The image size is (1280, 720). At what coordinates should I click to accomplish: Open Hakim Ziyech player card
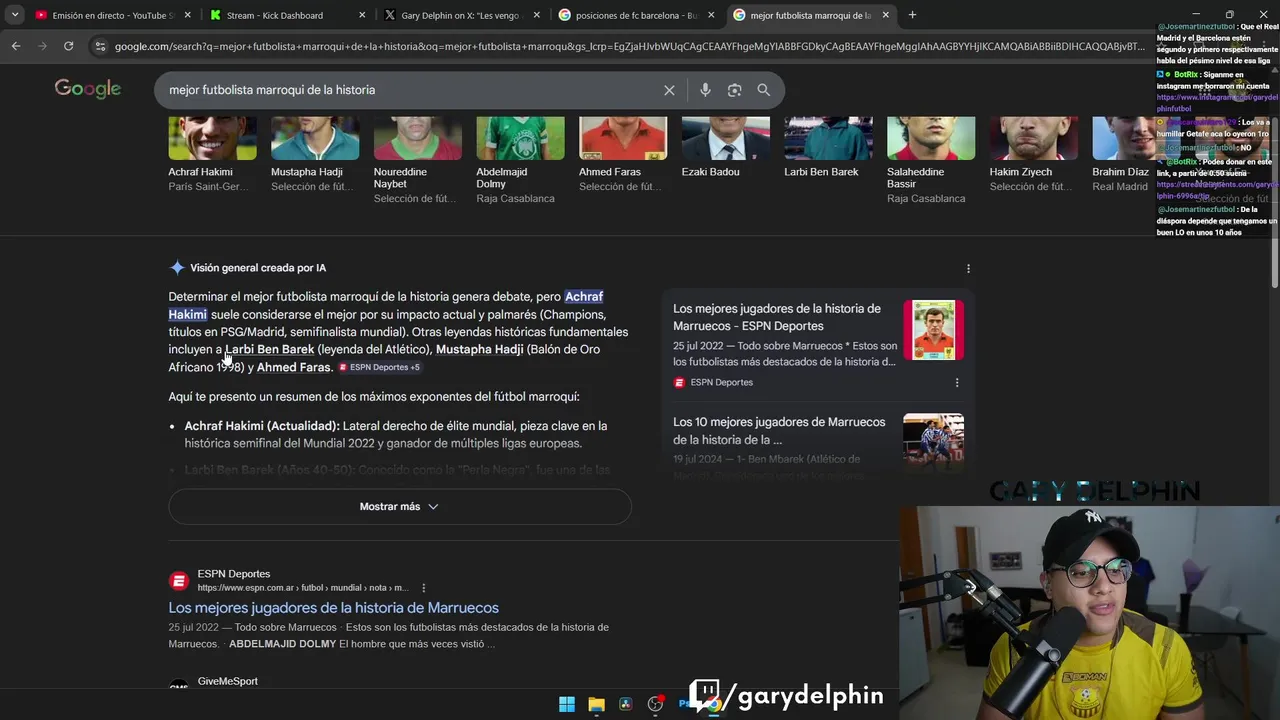click(1034, 156)
